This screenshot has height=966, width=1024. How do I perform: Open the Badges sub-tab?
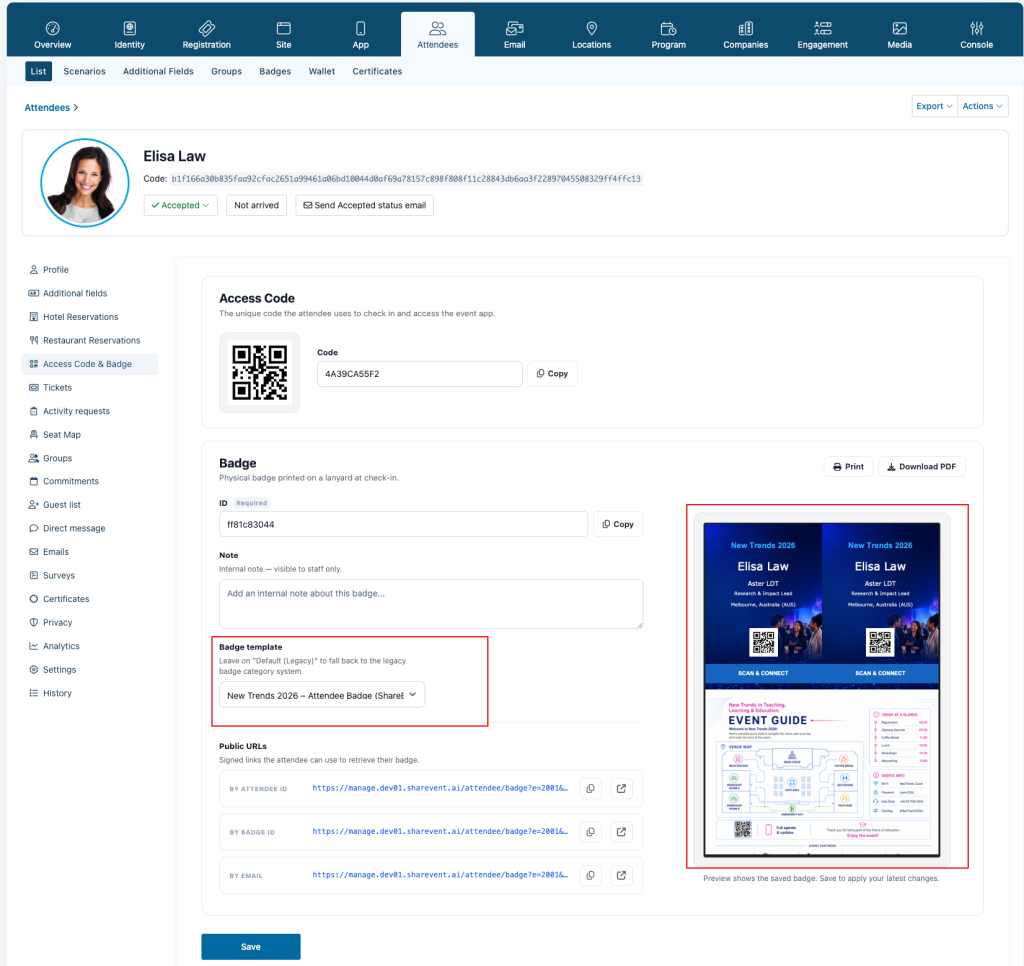pyautogui.click(x=275, y=71)
